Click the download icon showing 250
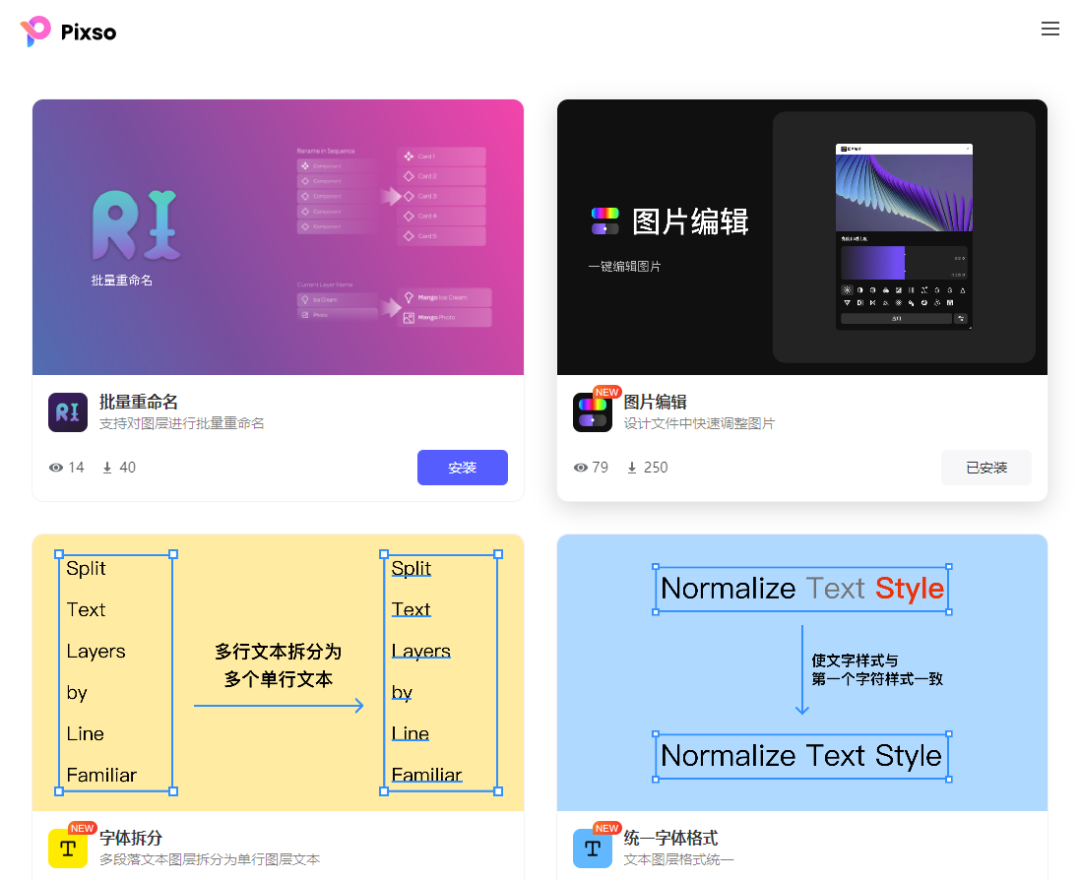This screenshot has height=880, width=1080. [632, 468]
